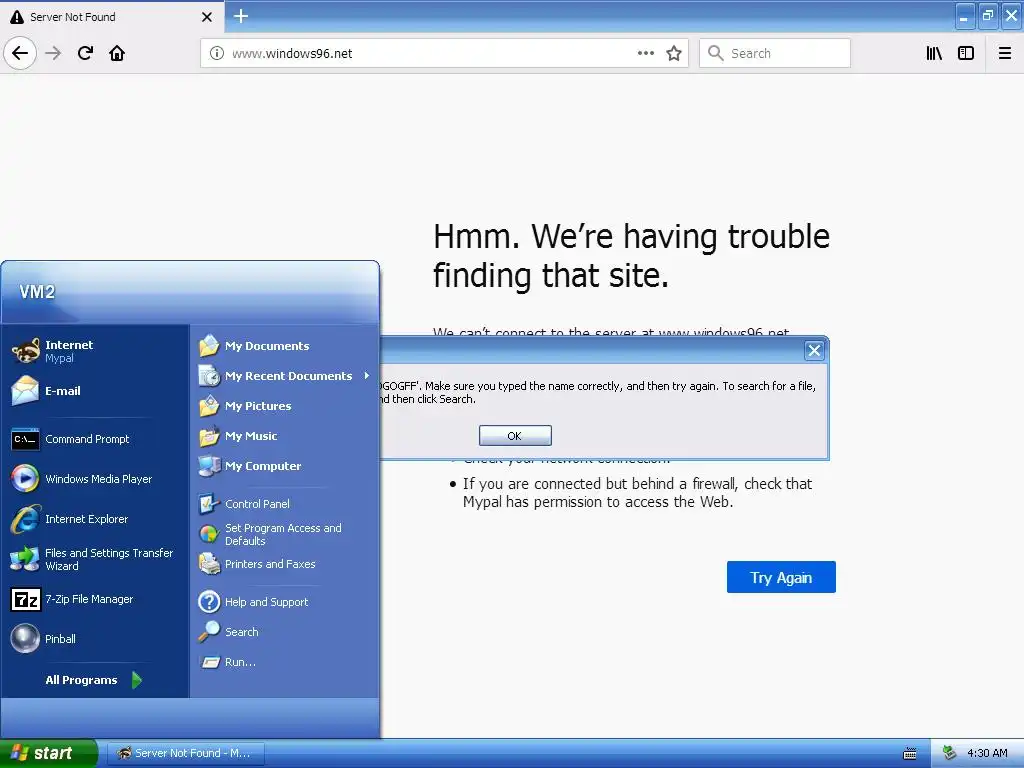Confirm the error dialog with OK
Image resolution: width=1024 pixels, height=768 pixels.
[515, 436]
